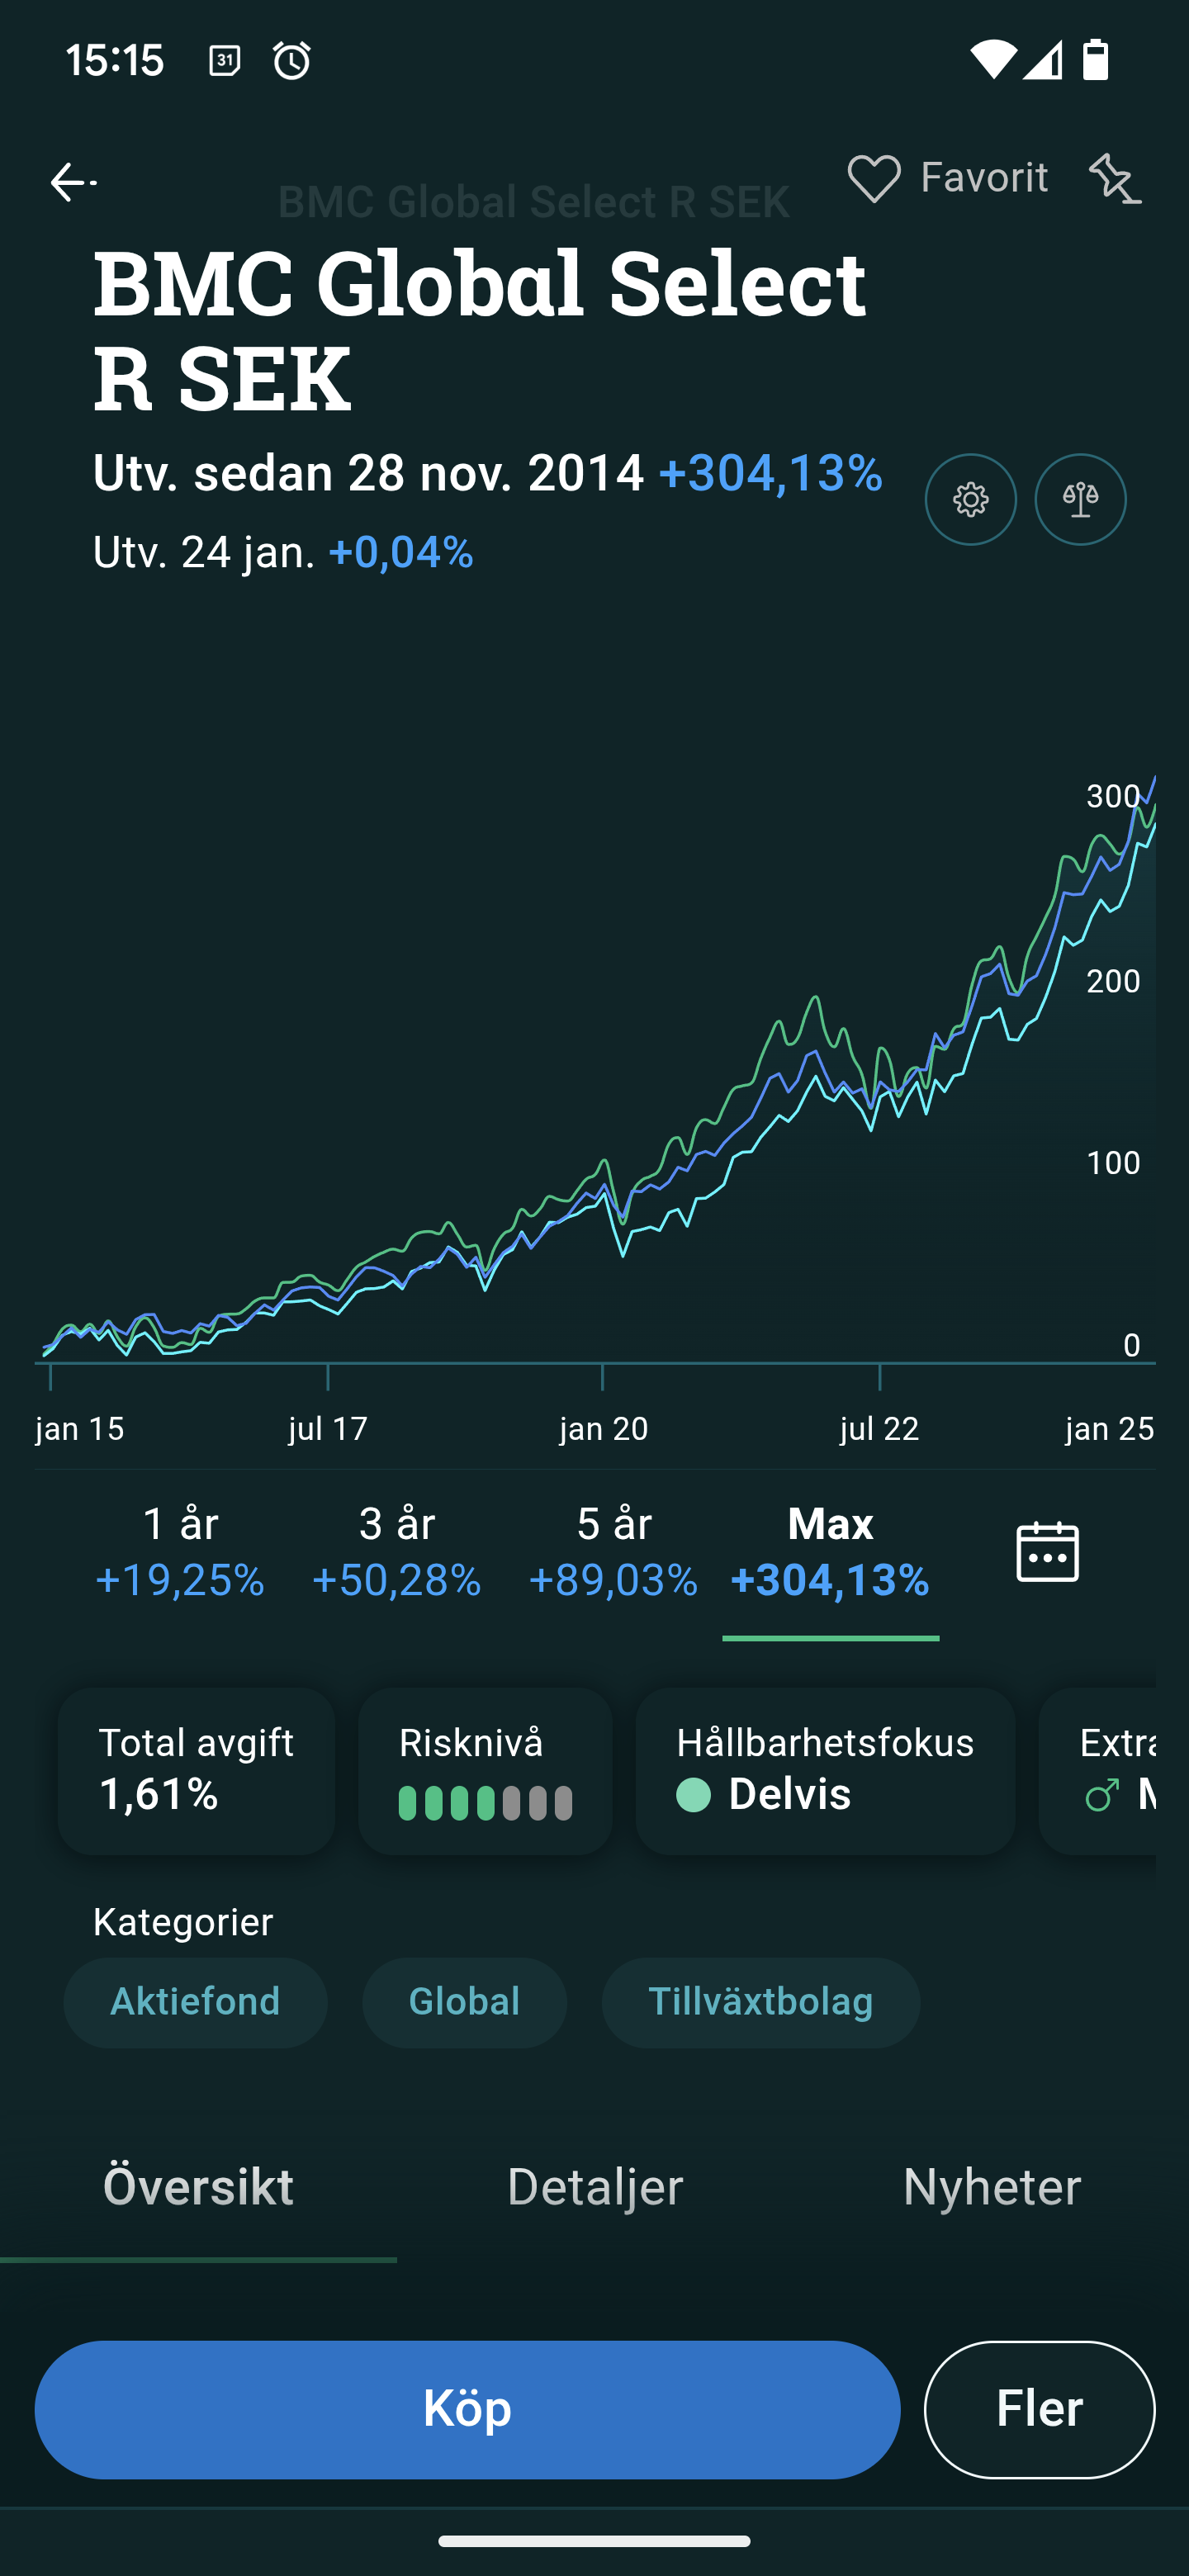Expand the Fler options button
The image size is (1189, 2576).
pos(1039,2409)
